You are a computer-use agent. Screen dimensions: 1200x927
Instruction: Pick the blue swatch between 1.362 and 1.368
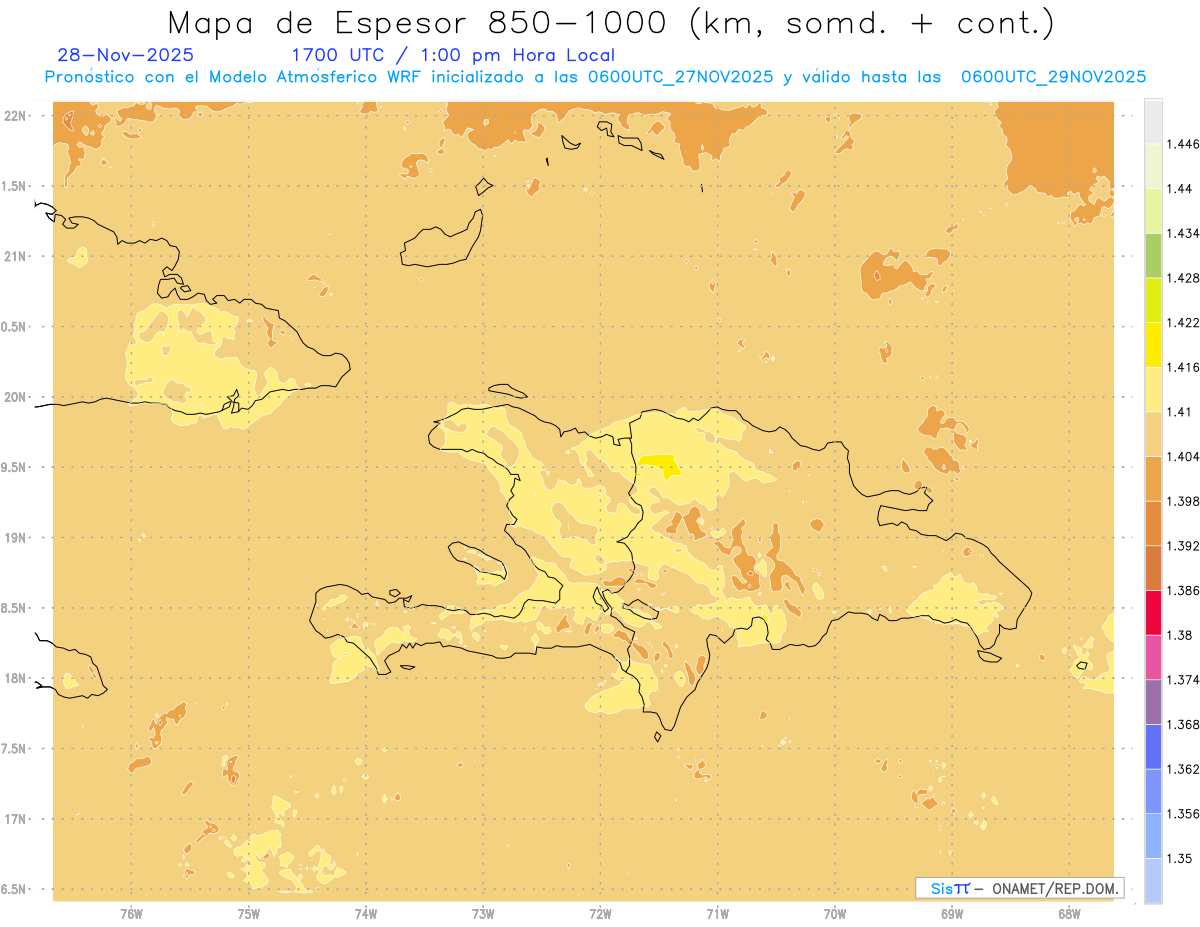pyautogui.click(x=1153, y=747)
